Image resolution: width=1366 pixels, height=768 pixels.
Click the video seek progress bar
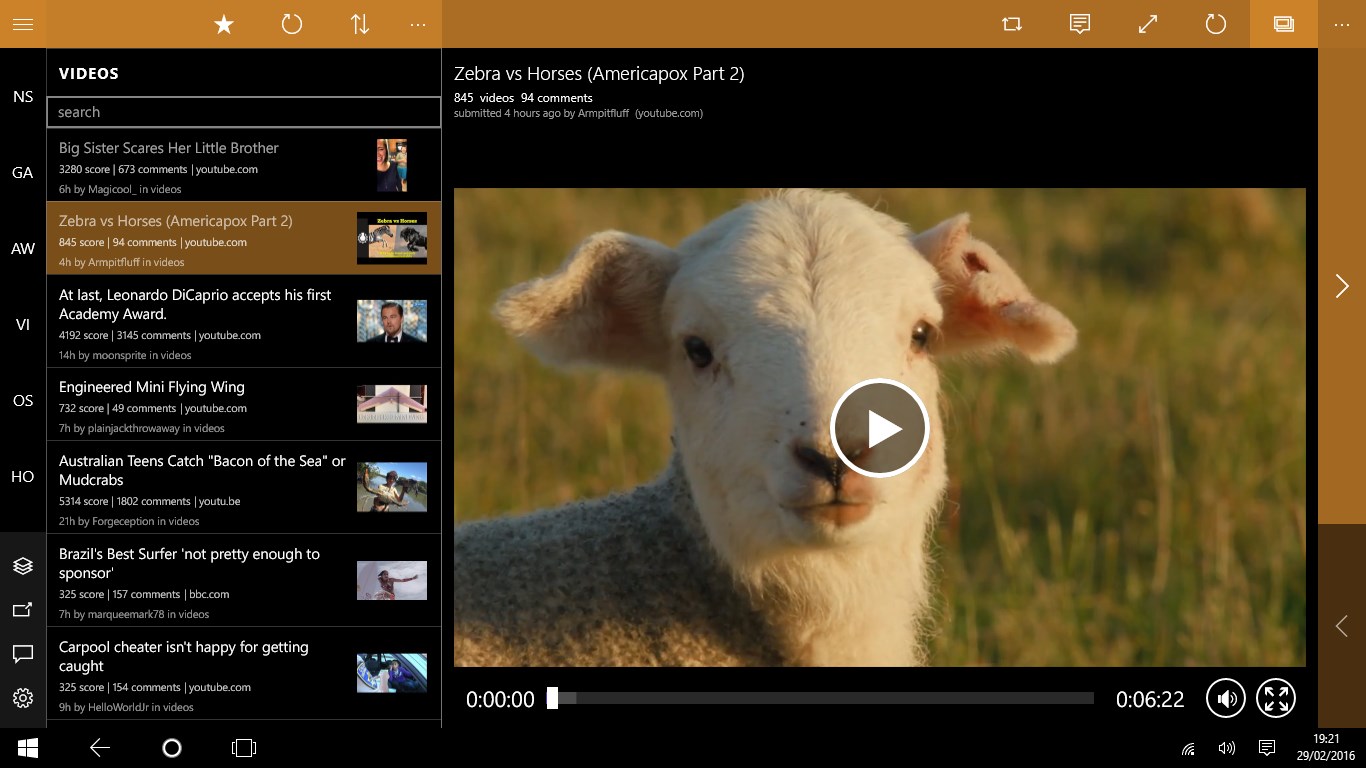pos(820,698)
